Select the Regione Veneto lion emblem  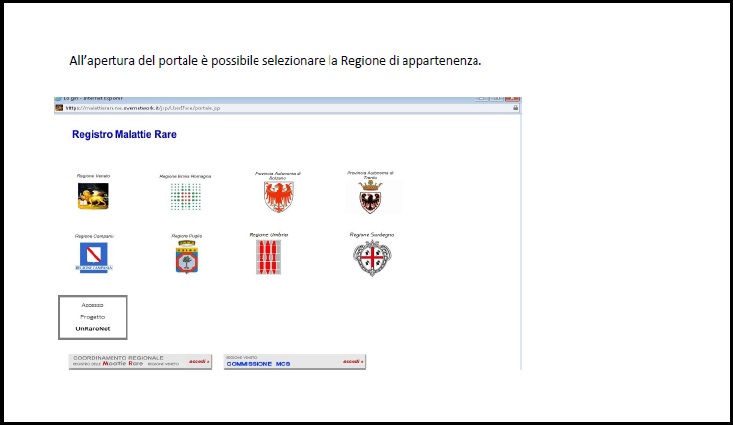pyautogui.click(x=93, y=195)
